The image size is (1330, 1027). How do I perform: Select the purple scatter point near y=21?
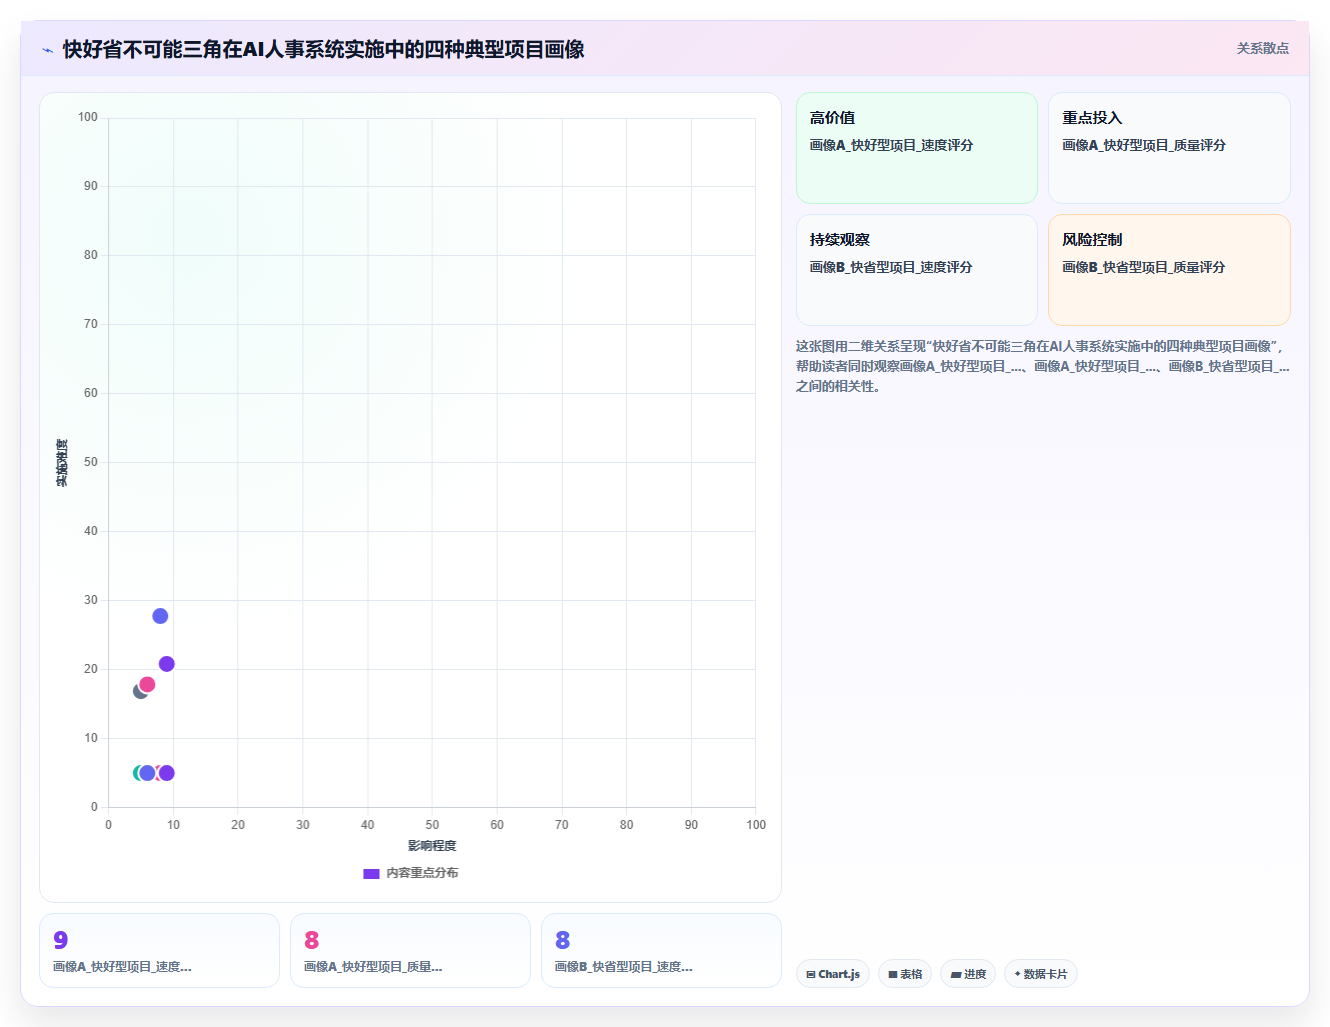coord(167,664)
